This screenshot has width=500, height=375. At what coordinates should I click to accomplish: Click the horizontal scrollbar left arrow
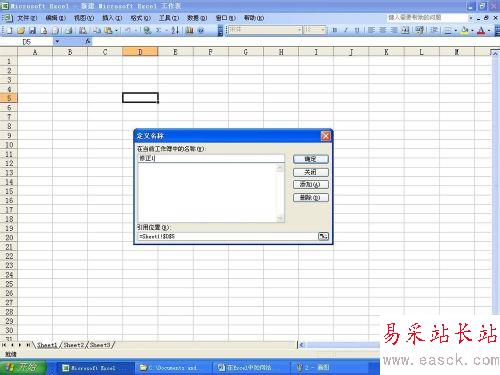(302, 345)
